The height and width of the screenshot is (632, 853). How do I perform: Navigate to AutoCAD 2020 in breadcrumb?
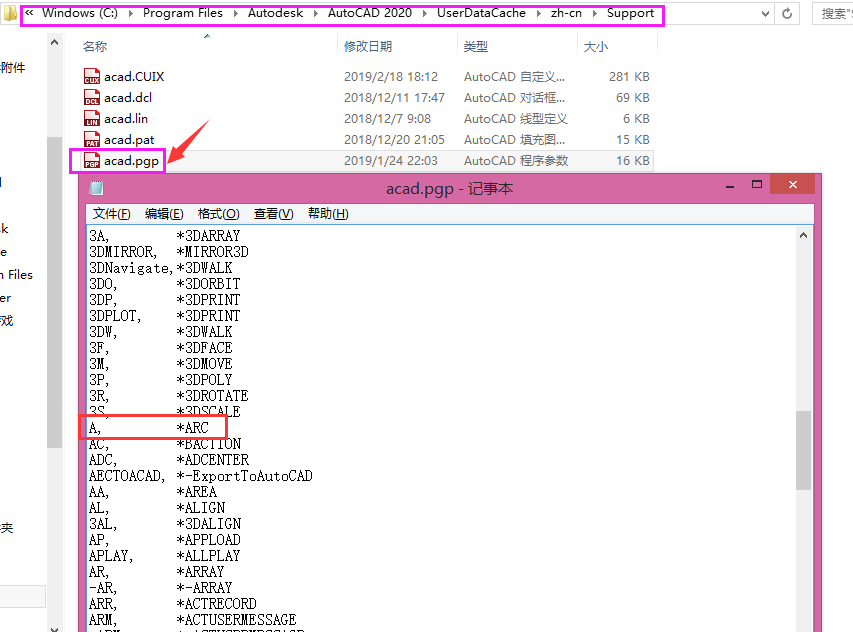pos(370,13)
